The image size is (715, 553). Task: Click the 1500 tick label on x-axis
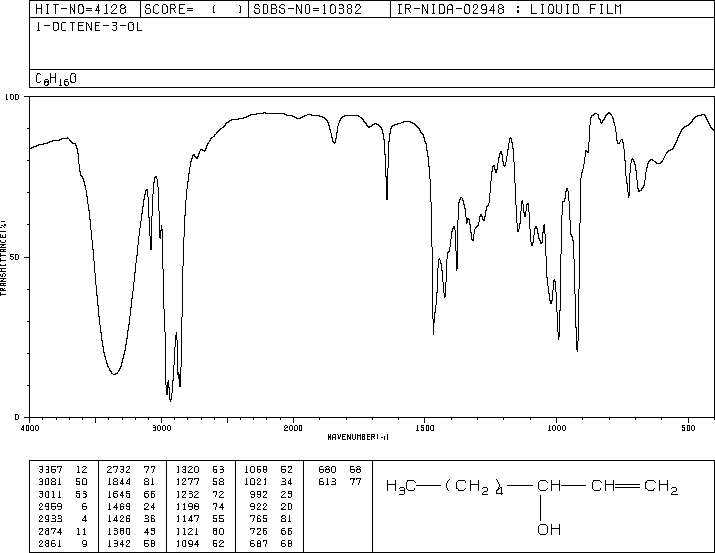pos(425,428)
